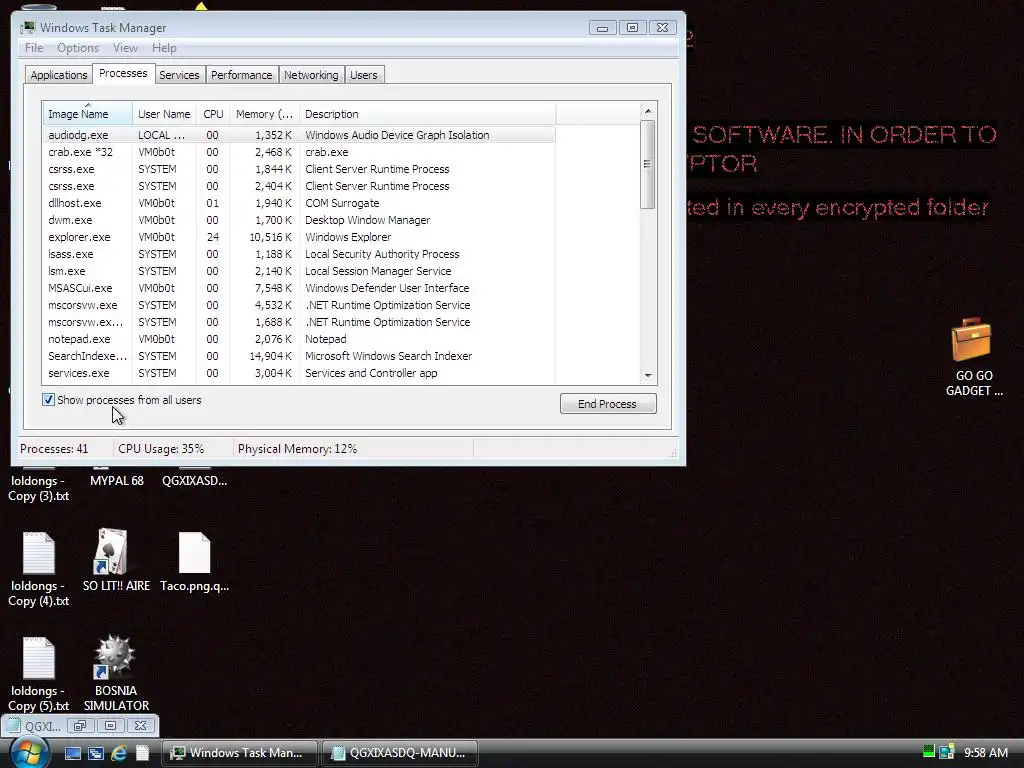Open the Windows Start orb
The width and height of the screenshot is (1024, 768).
click(x=29, y=752)
